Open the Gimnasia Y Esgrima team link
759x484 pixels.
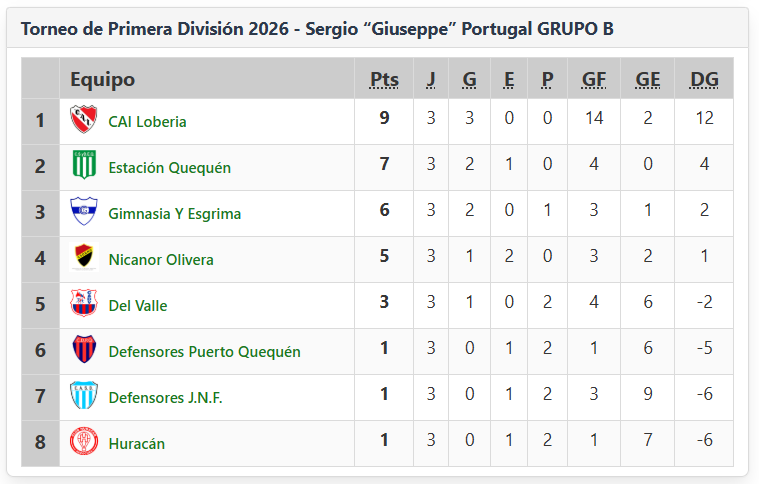point(174,213)
